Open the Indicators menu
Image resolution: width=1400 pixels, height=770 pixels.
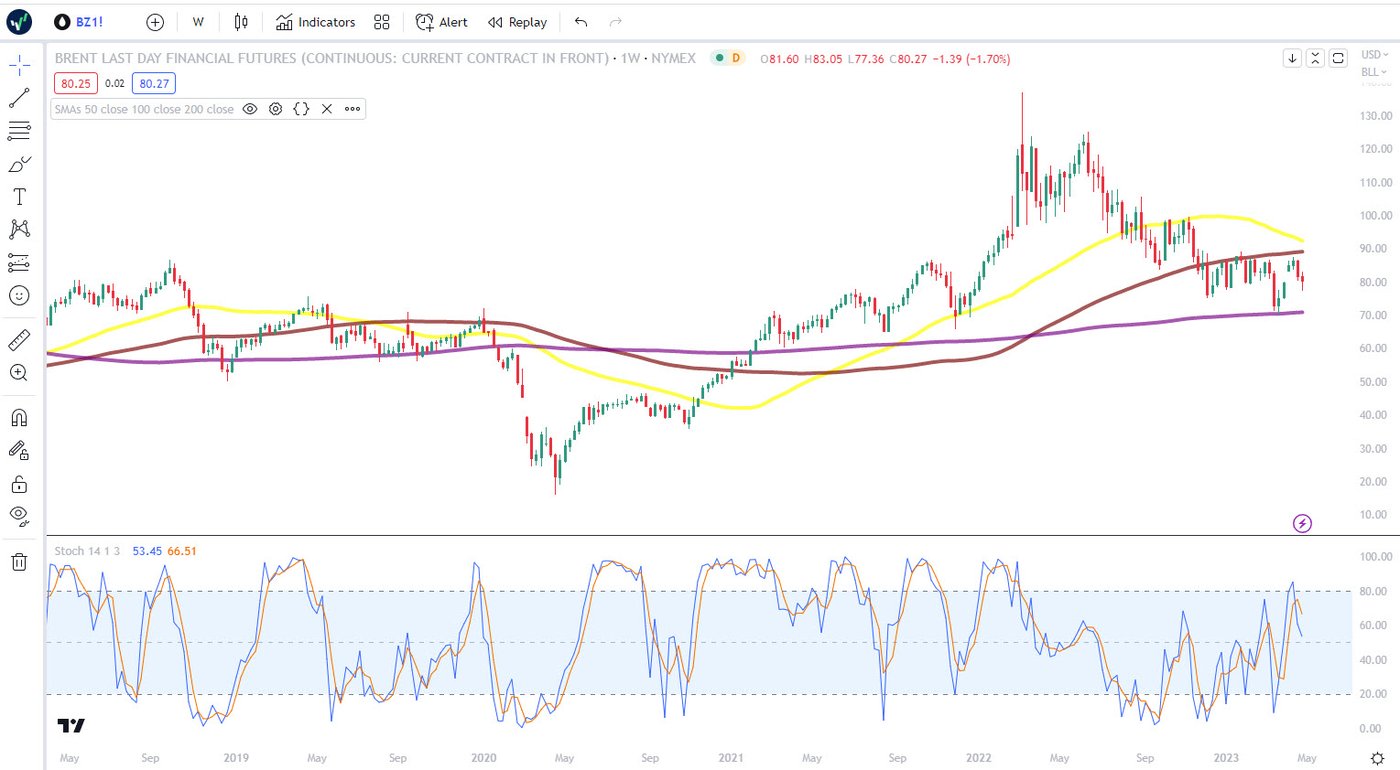[316, 22]
